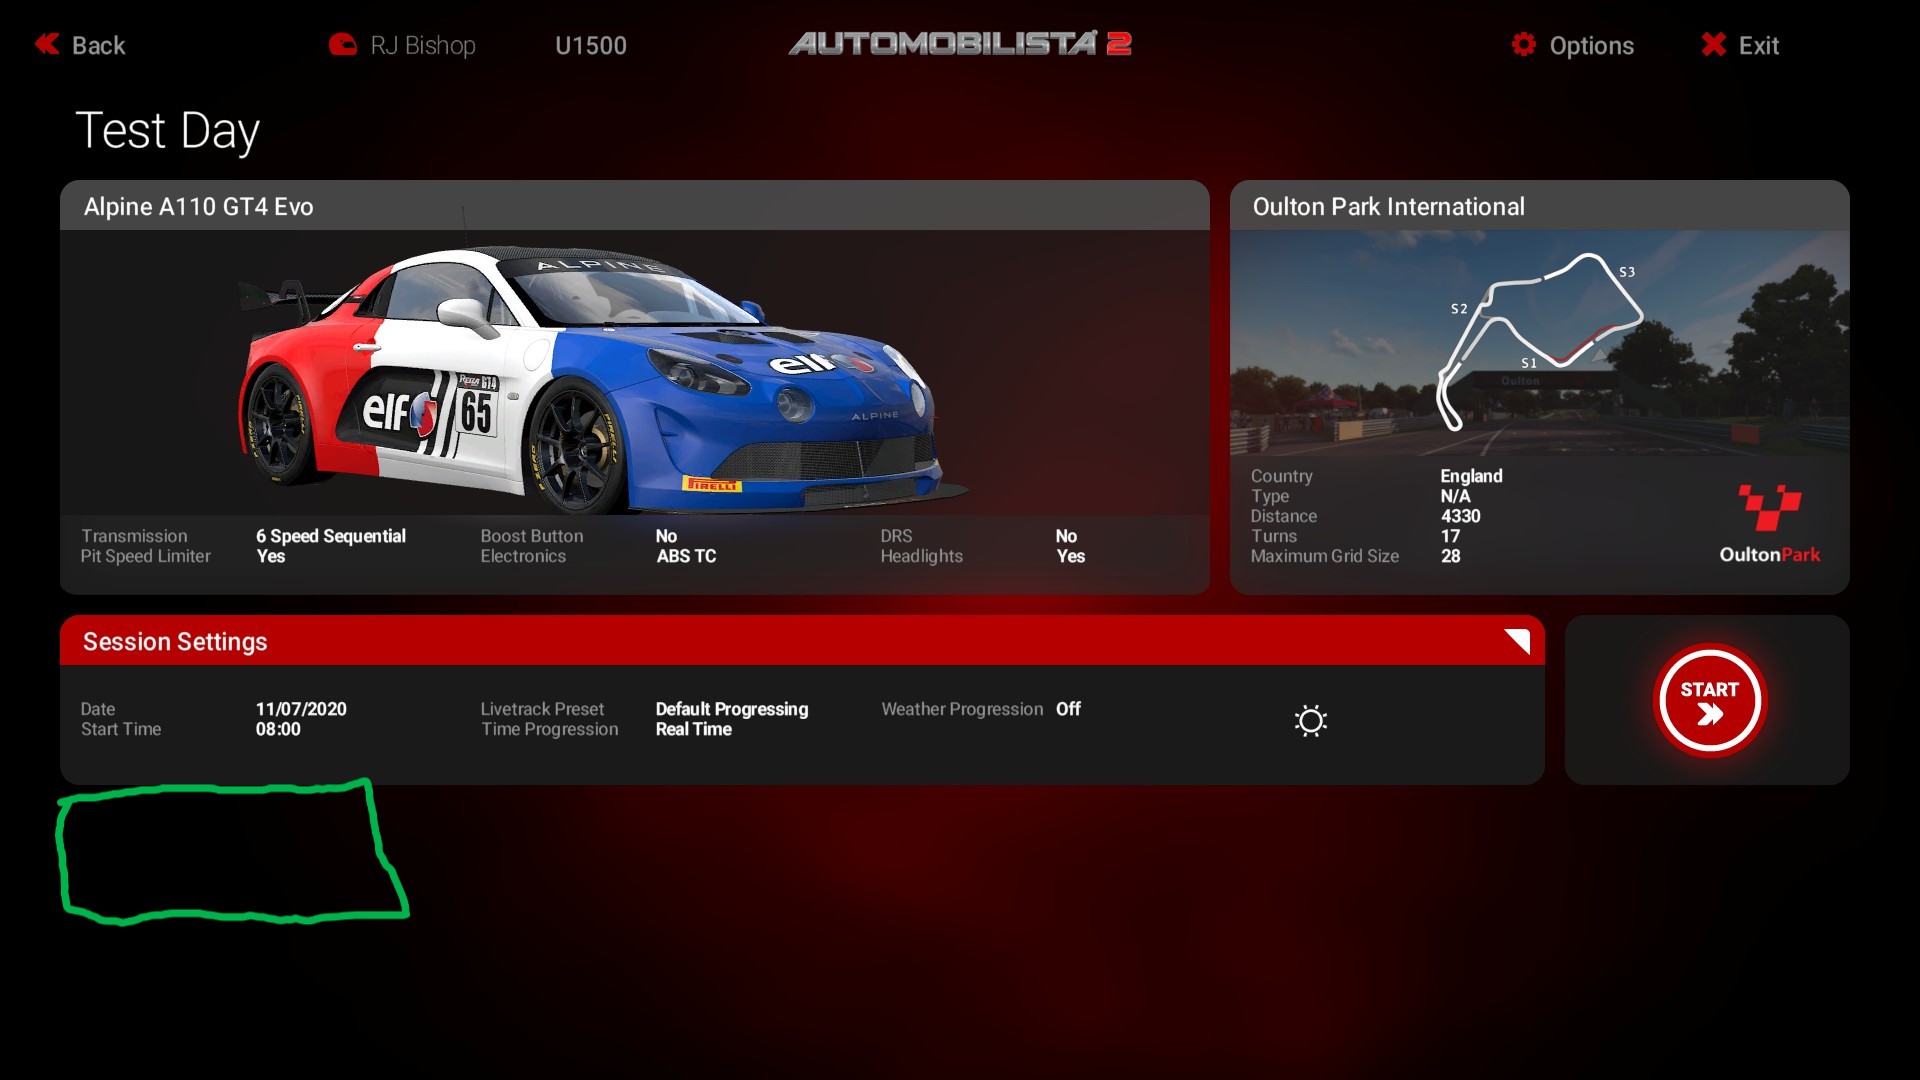Click the Default Progressing livetrack value
The width and height of the screenshot is (1920, 1080).
(732, 709)
